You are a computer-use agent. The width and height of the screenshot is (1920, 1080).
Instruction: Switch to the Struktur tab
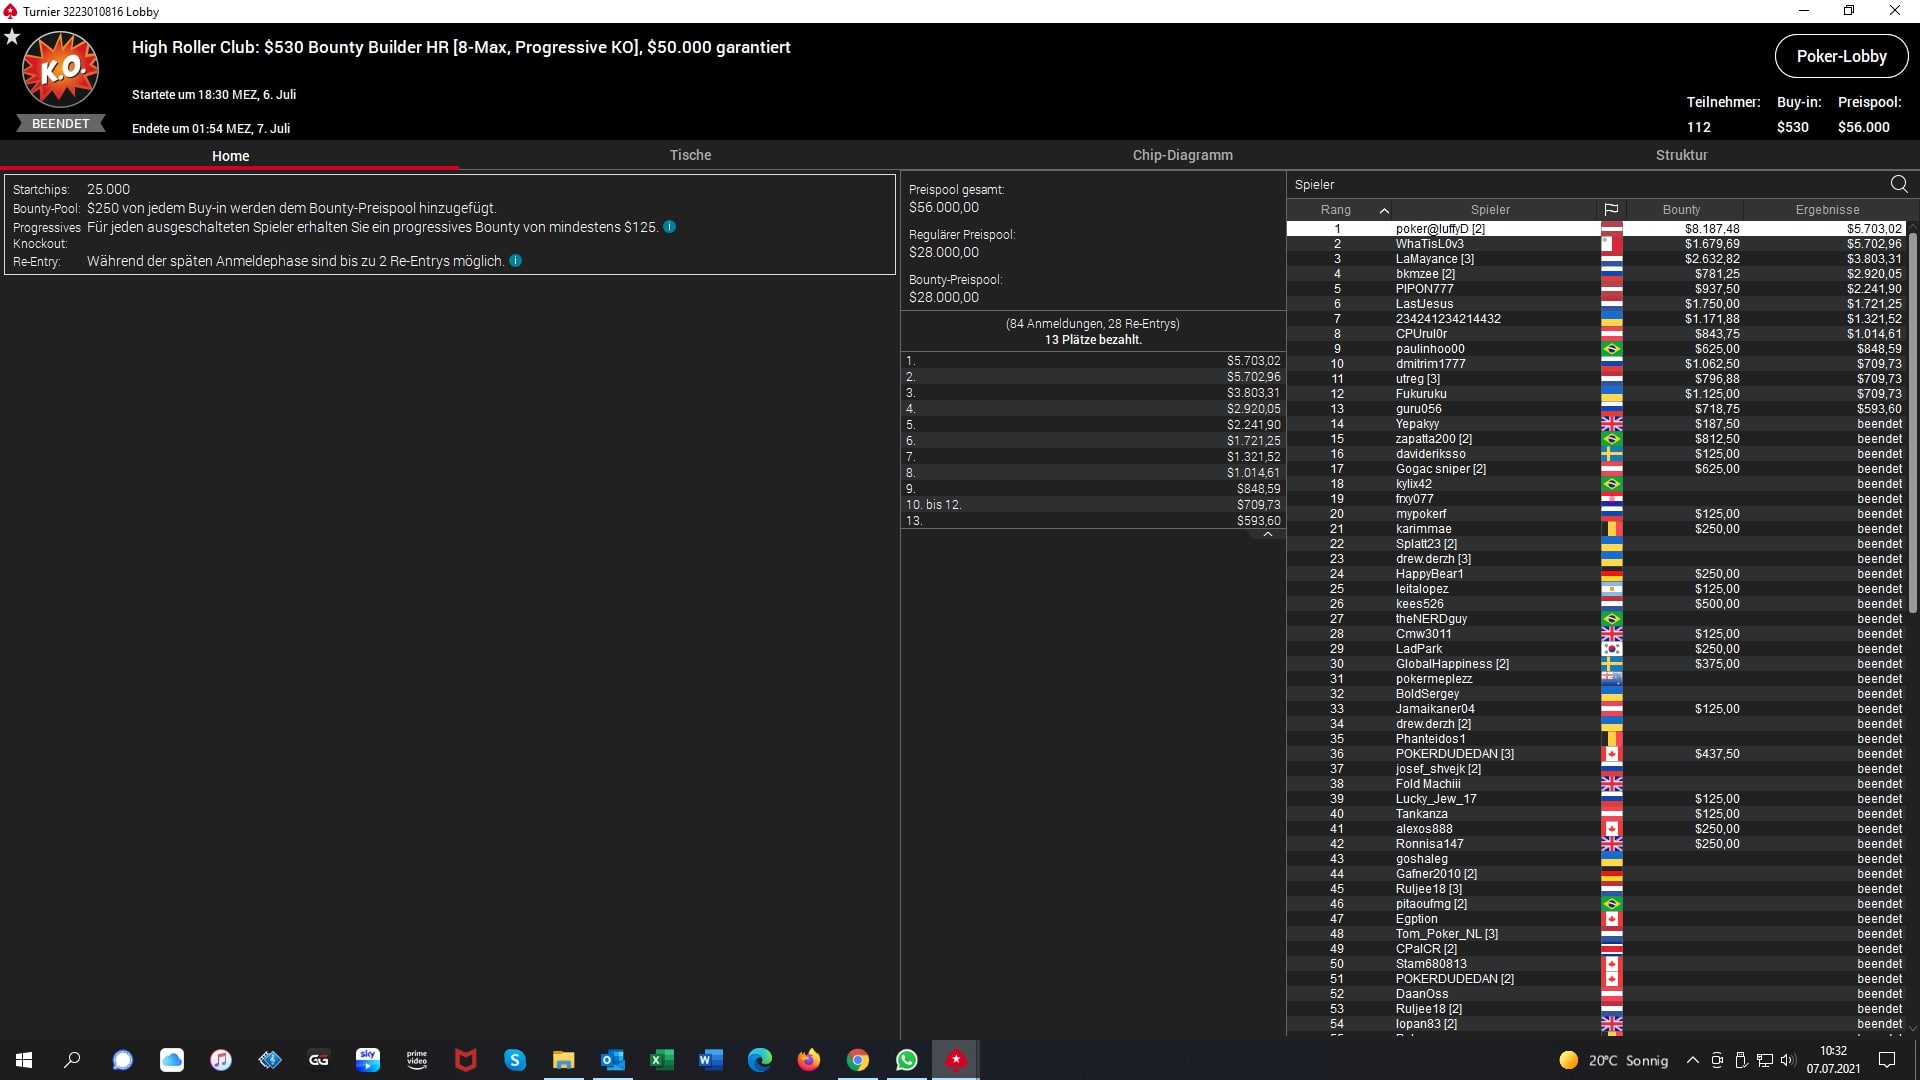point(1681,155)
